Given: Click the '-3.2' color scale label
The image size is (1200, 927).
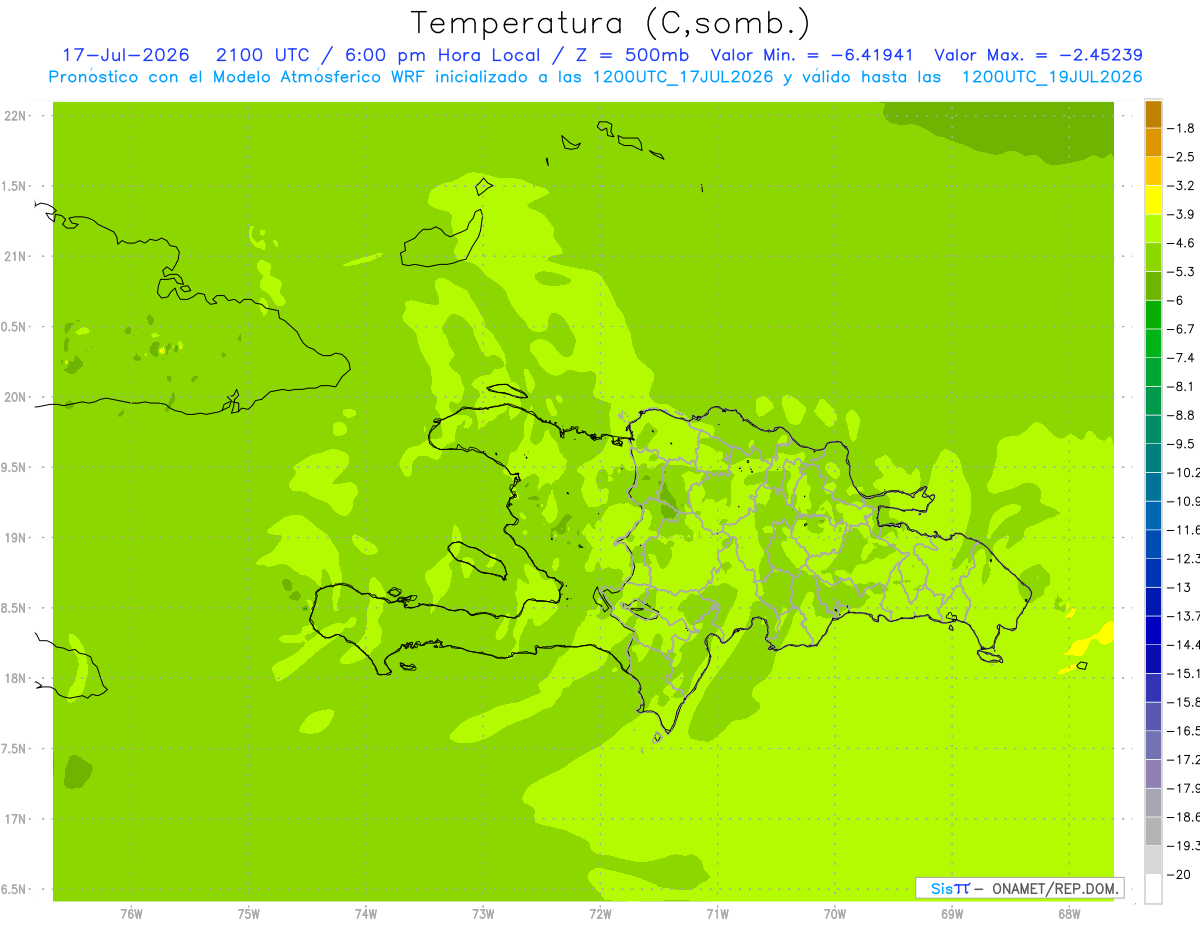Looking at the screenshot, I should [x=1182, y=186].
